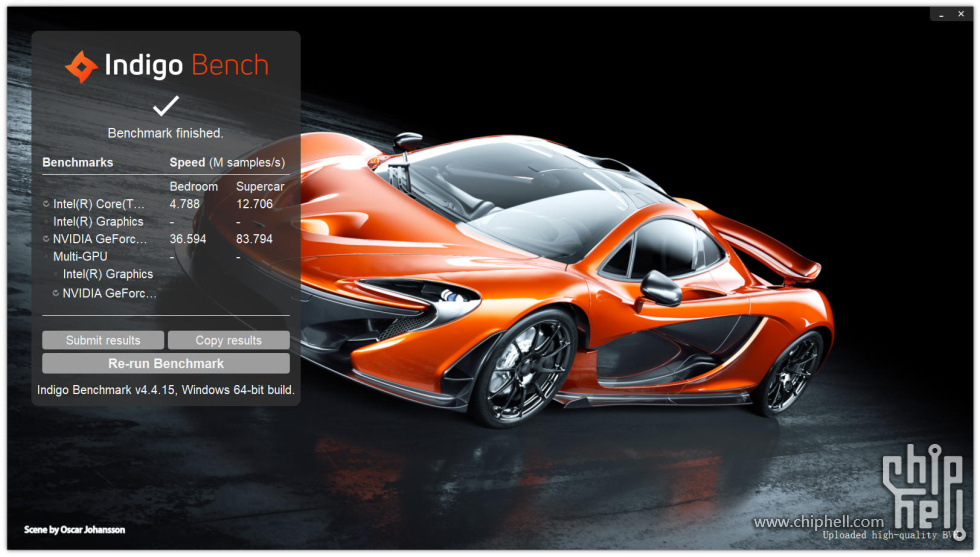Start the Re-run Benchmark button
The image size is (980, 557).
166,363
